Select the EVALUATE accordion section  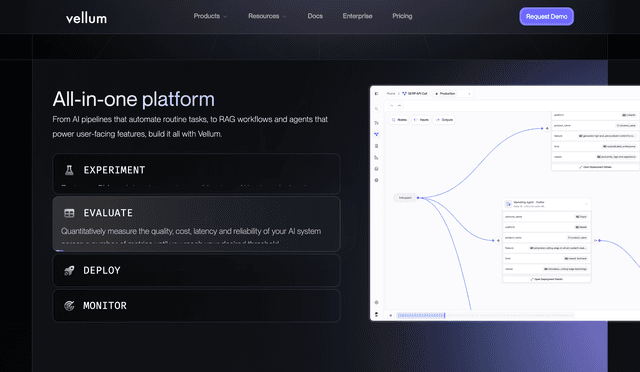196,224
